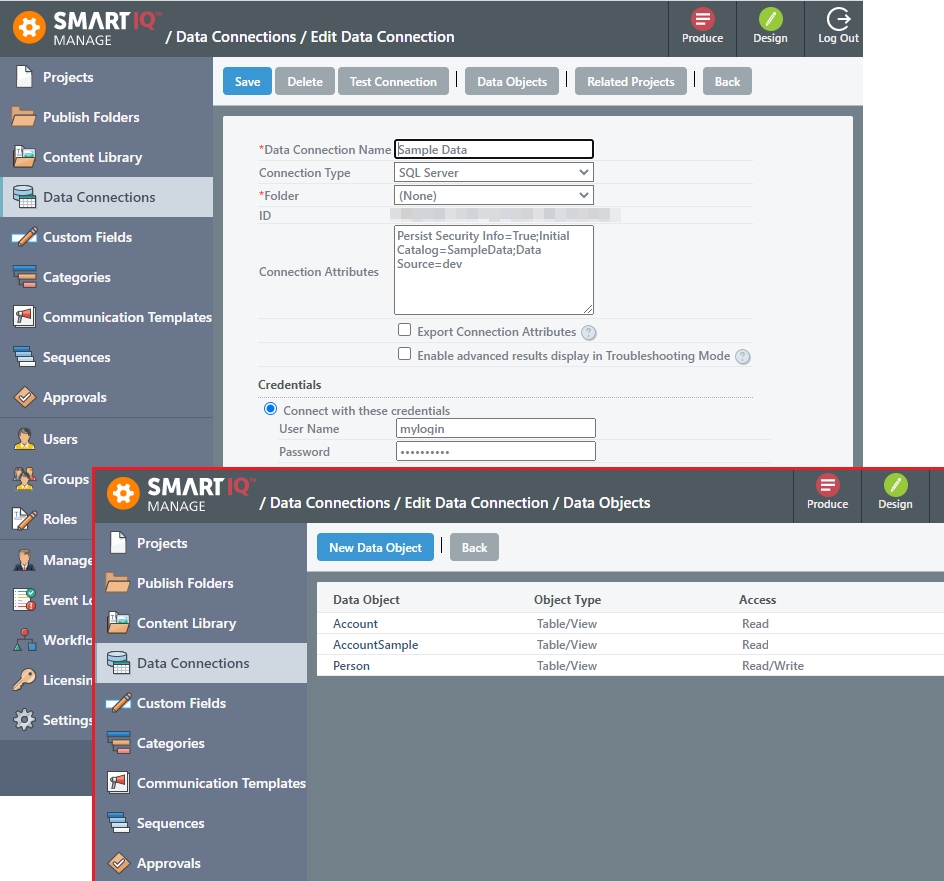Open Data Connections in Data Objects window sidebar
944x881 pixels.
(201, 663)
